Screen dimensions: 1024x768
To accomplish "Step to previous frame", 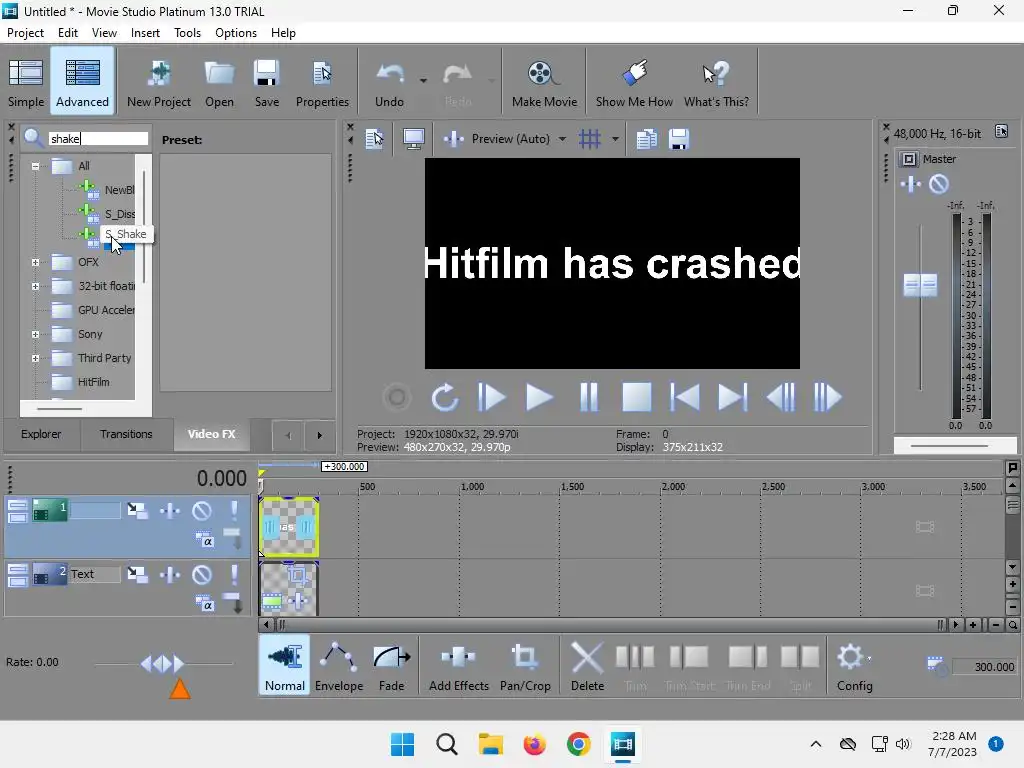I will pyautogui.click(x=781, y=398).
